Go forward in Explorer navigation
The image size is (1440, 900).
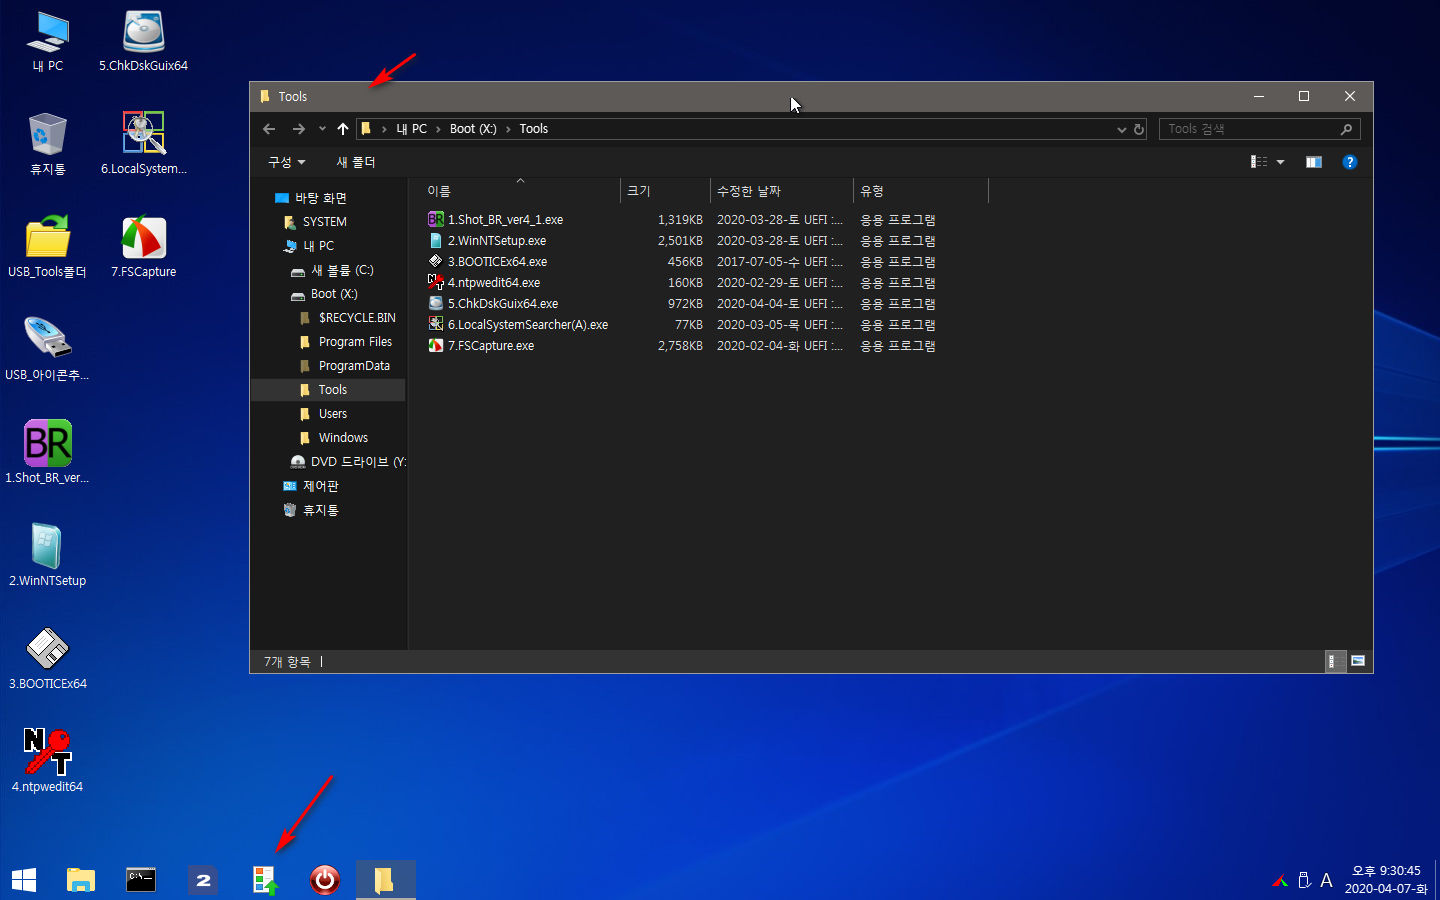point(298,129)
